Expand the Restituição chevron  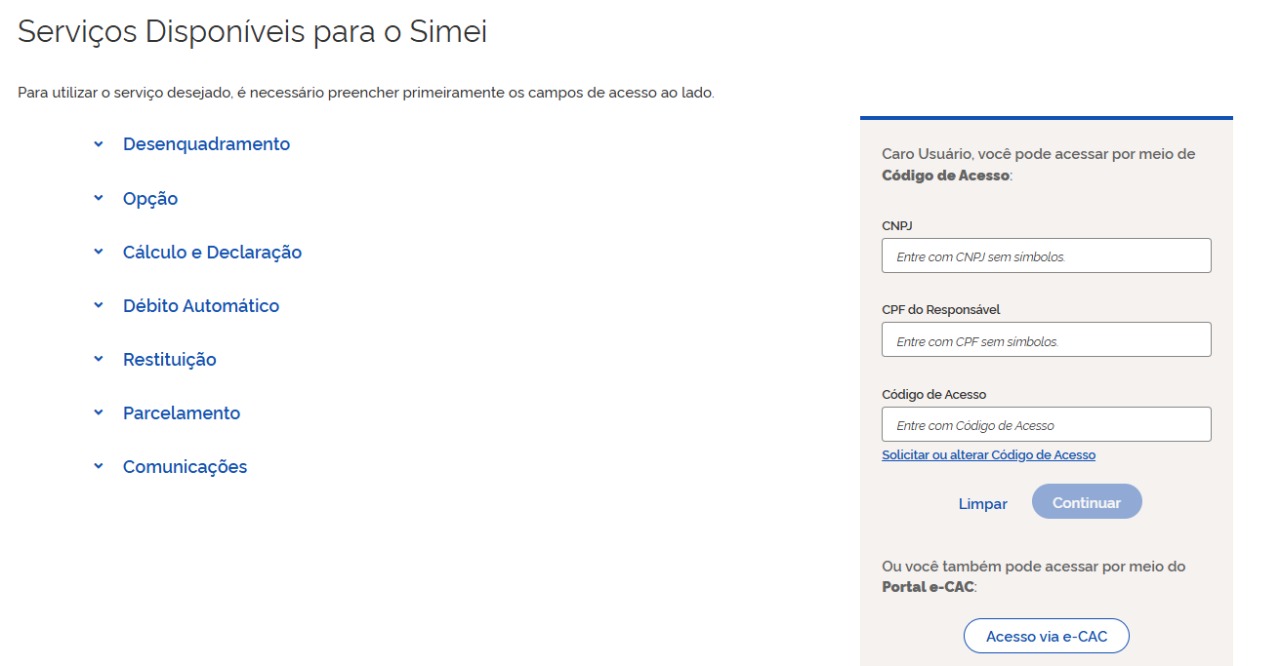pyautogui.click(x=98, y=359)
